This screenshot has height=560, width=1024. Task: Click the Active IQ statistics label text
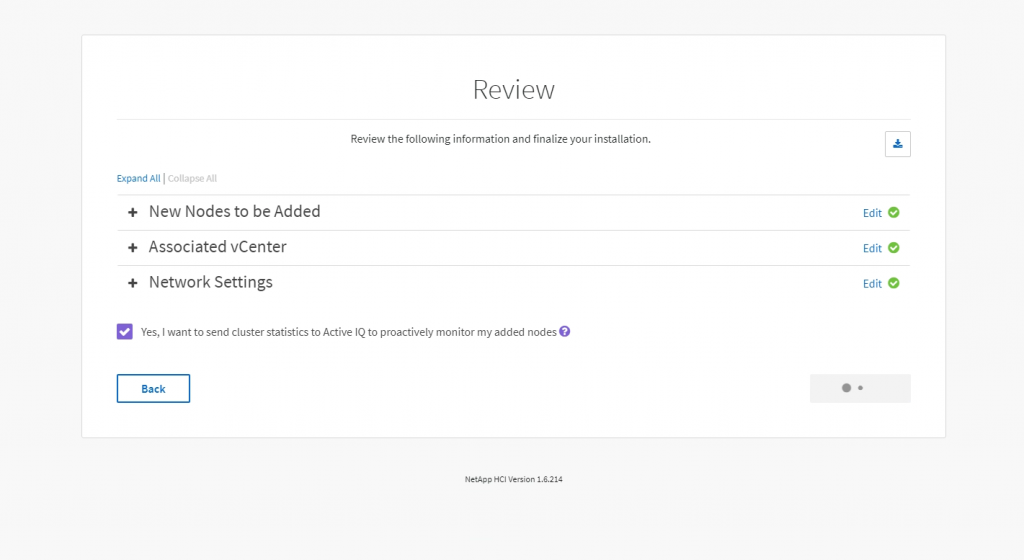(349, 332)
